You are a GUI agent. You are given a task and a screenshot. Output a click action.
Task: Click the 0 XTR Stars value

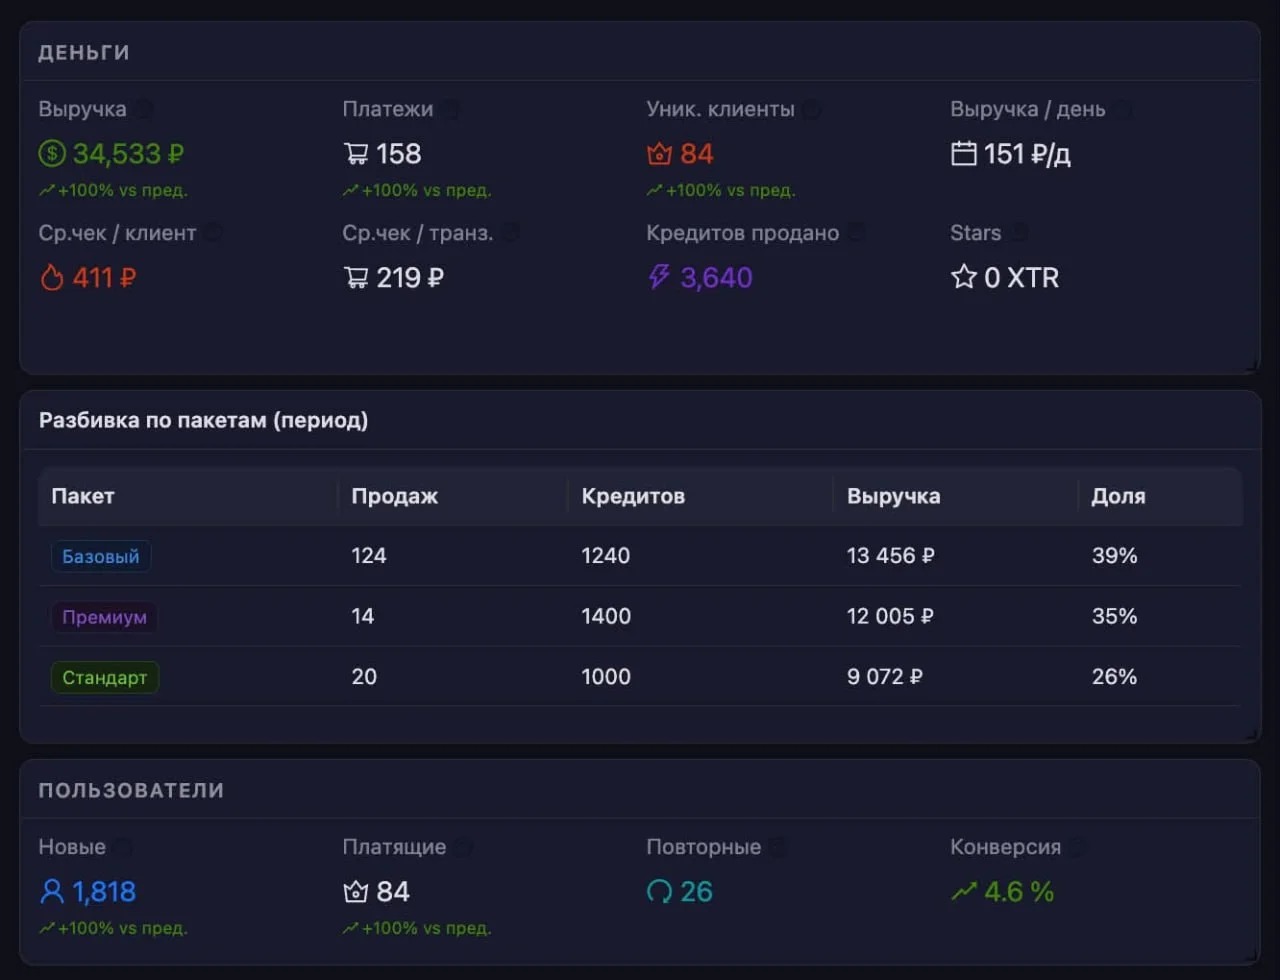click(x=1021, y=277)
